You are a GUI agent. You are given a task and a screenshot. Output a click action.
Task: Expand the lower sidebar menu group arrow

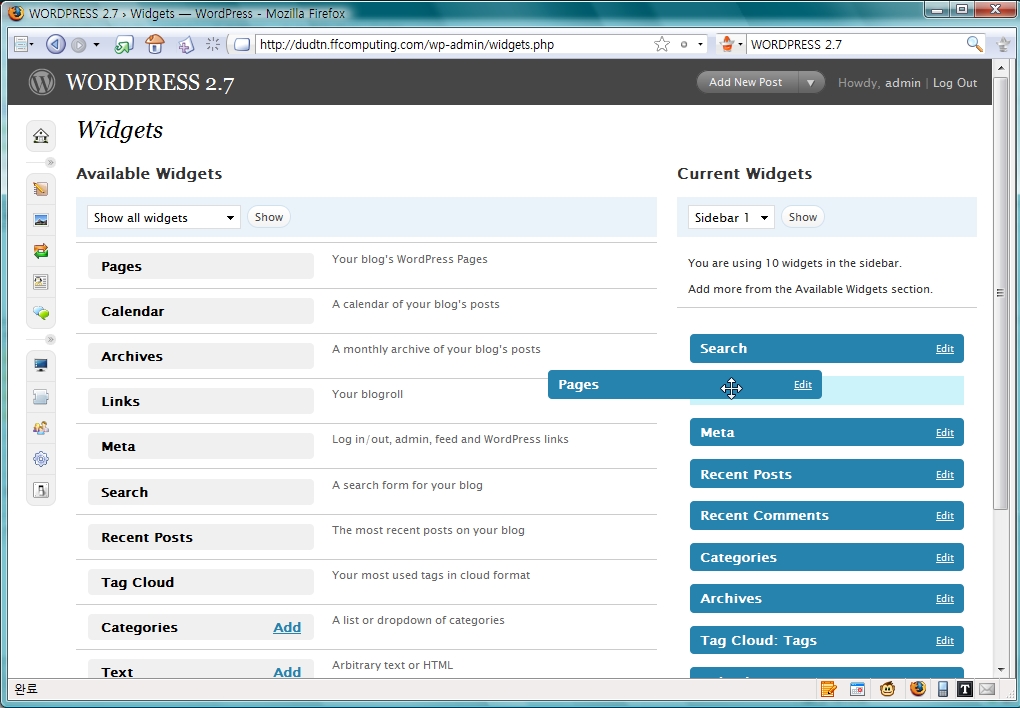tap(50, 339)
